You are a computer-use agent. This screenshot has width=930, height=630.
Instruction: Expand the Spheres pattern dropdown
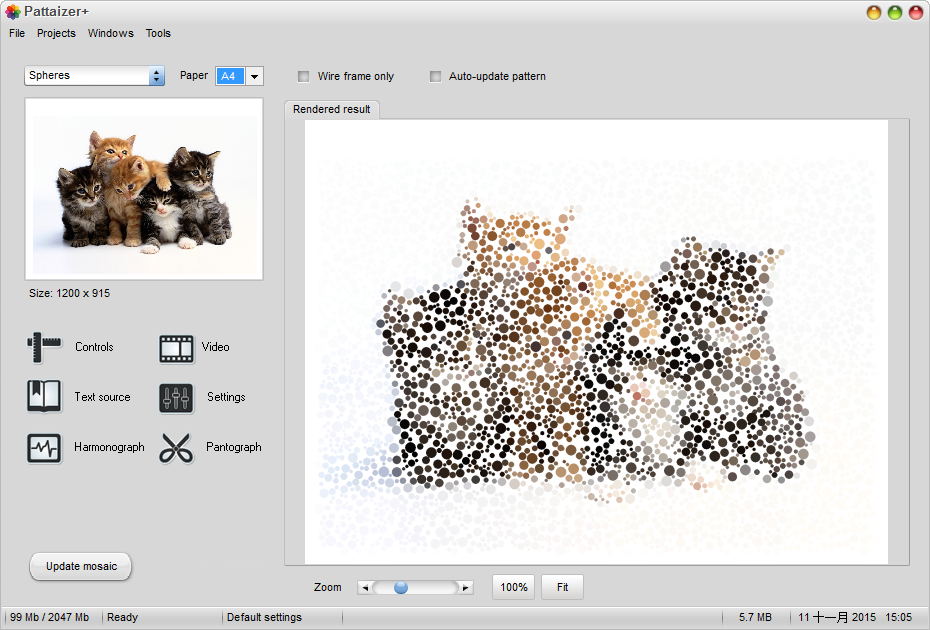(x=95, y=76)
